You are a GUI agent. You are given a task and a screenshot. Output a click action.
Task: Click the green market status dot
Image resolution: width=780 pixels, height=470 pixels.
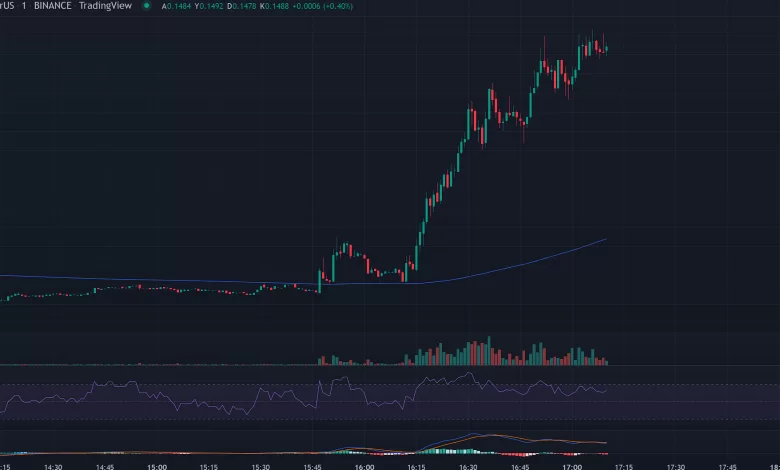[147, 5]
